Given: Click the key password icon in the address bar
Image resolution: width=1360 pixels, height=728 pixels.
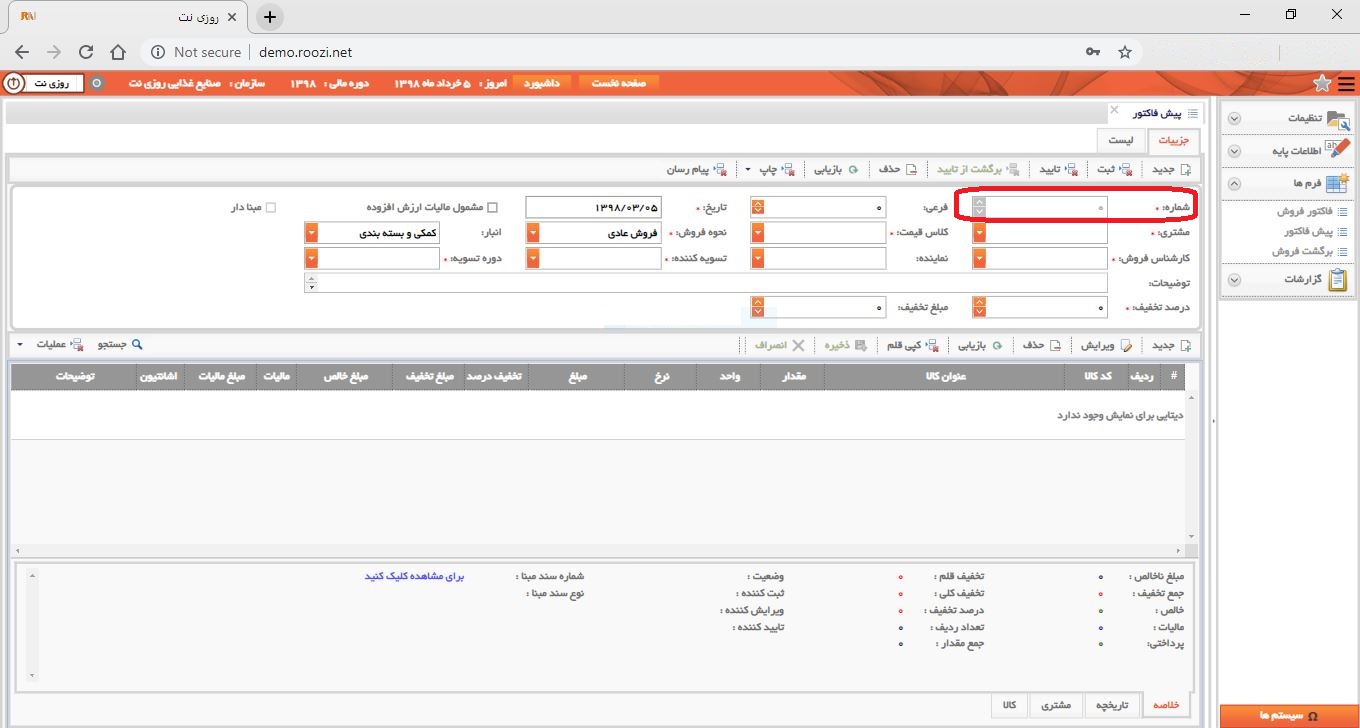Looking at the screenshot, I should pyautogui.click(x=1094, y=52).
